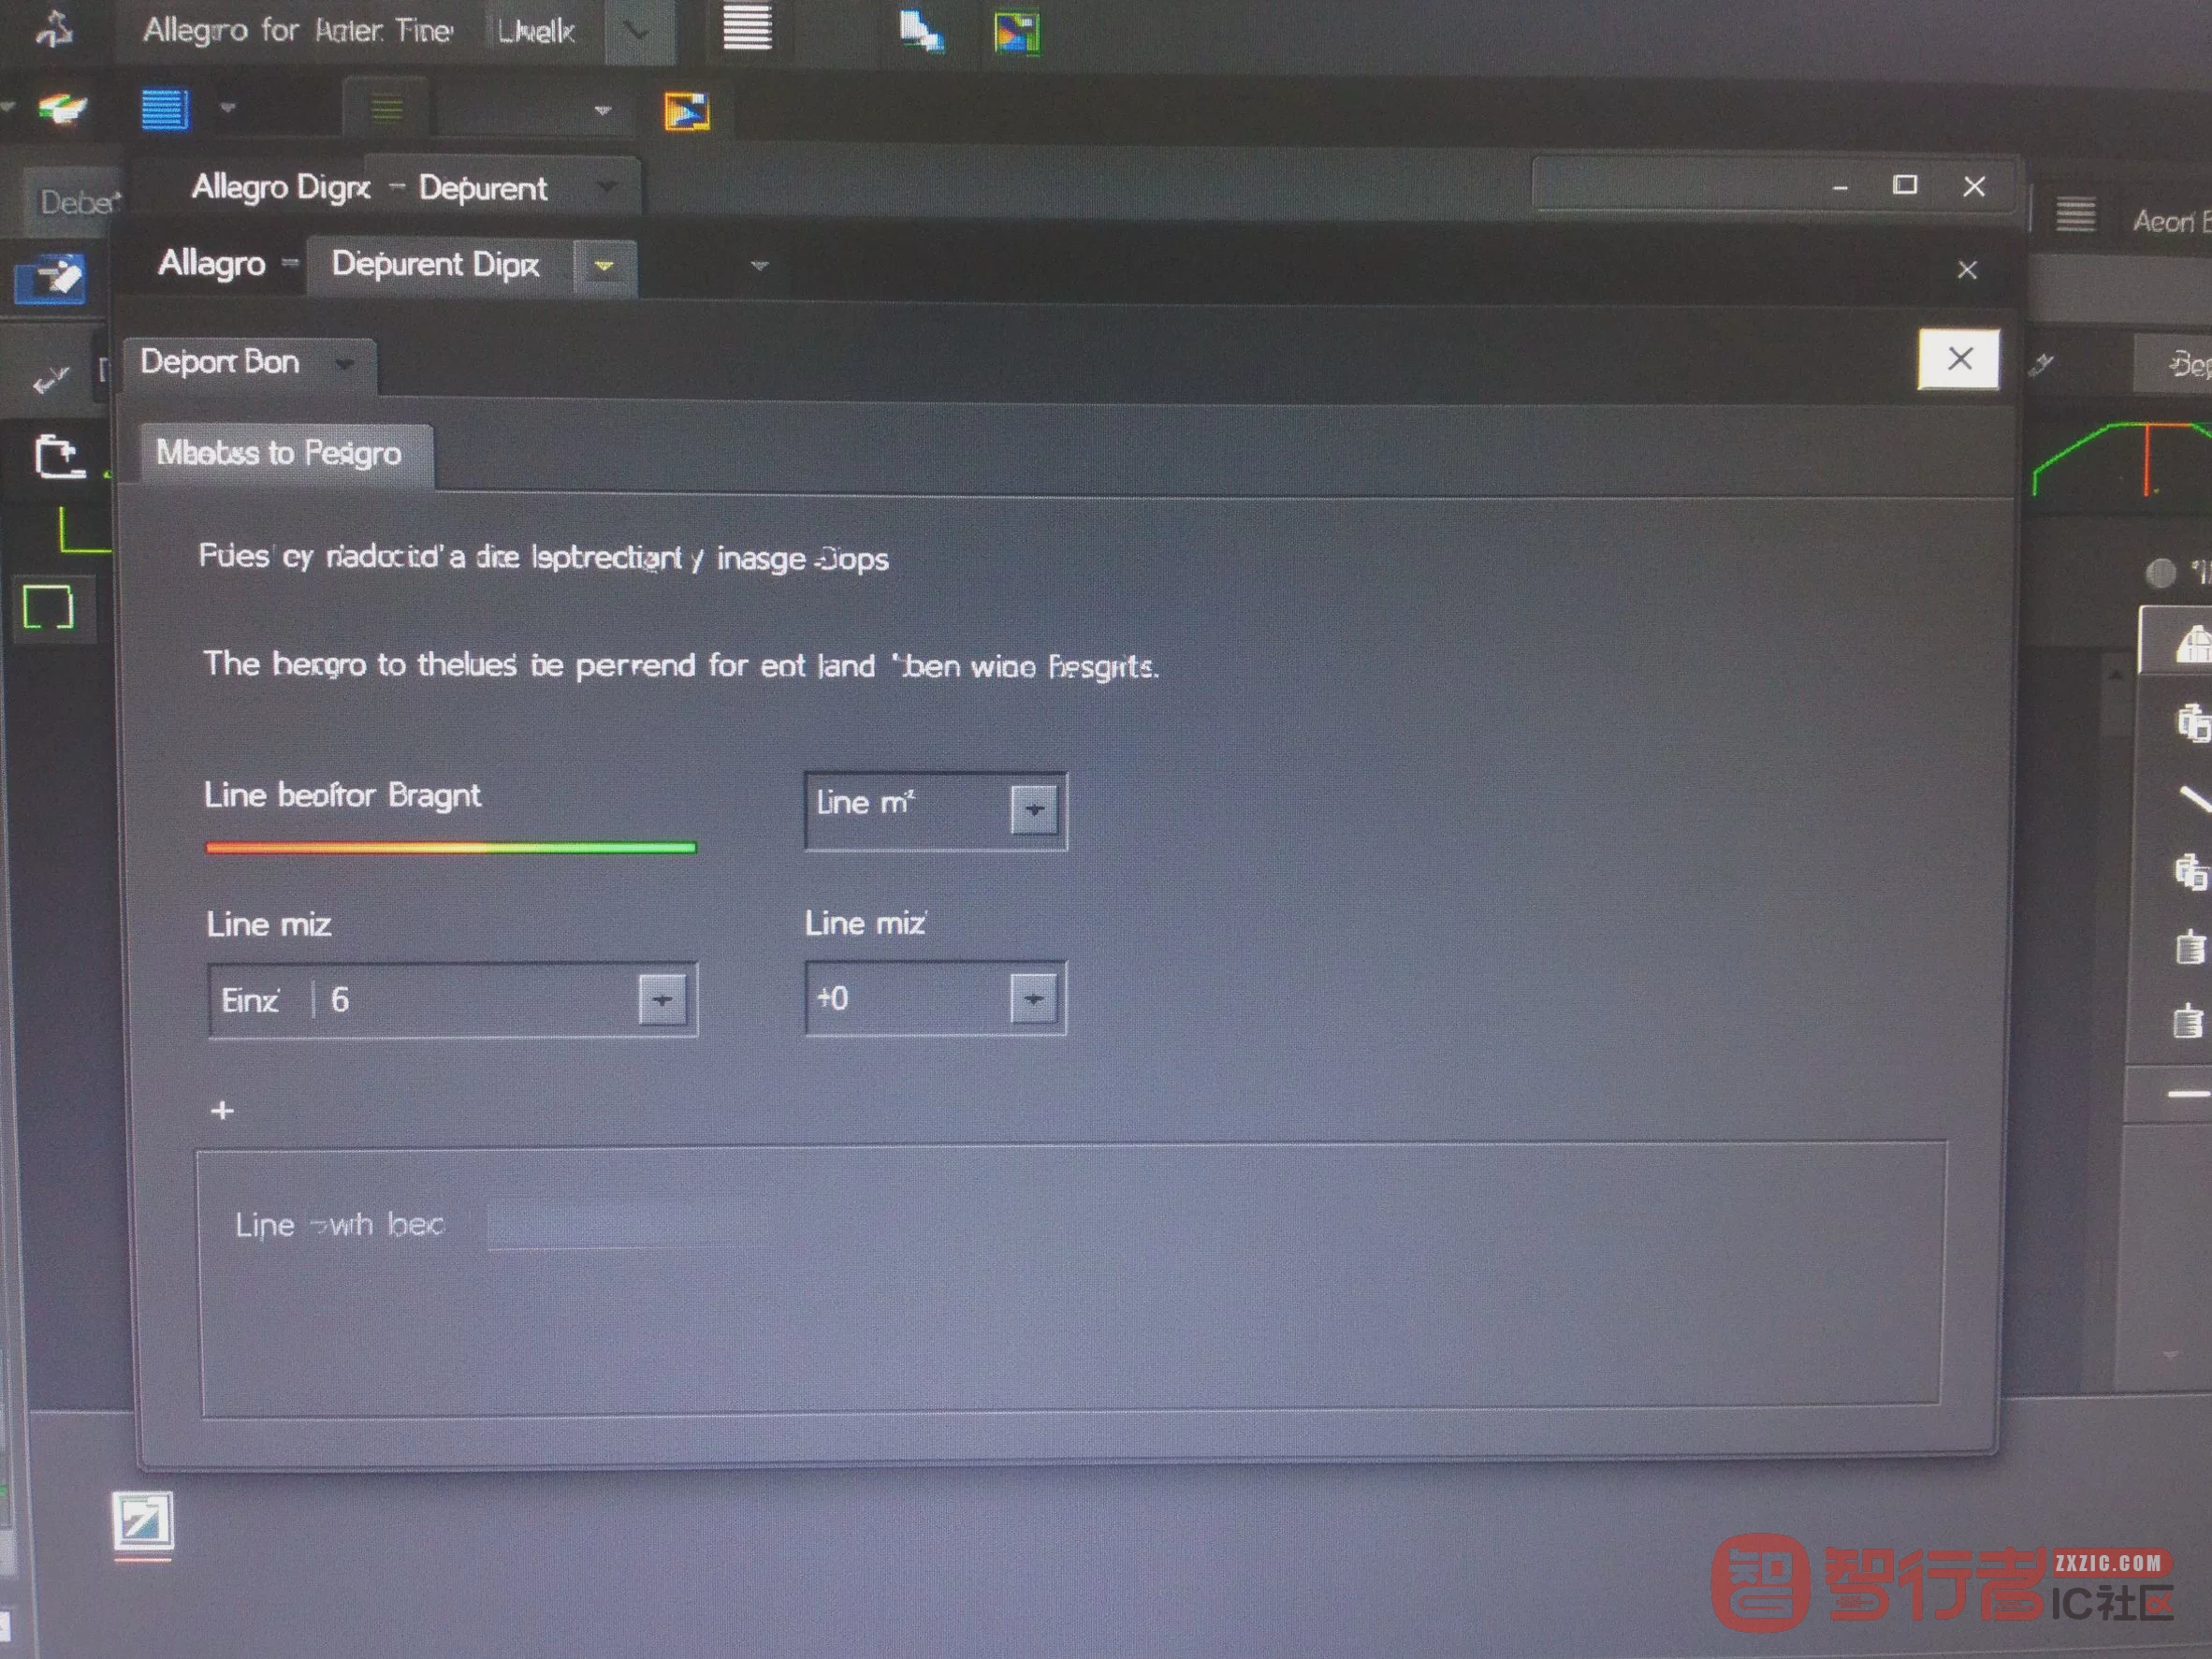
Task: Click the blue lined sheet toolbar icon
Action: (x=164, y=109)
